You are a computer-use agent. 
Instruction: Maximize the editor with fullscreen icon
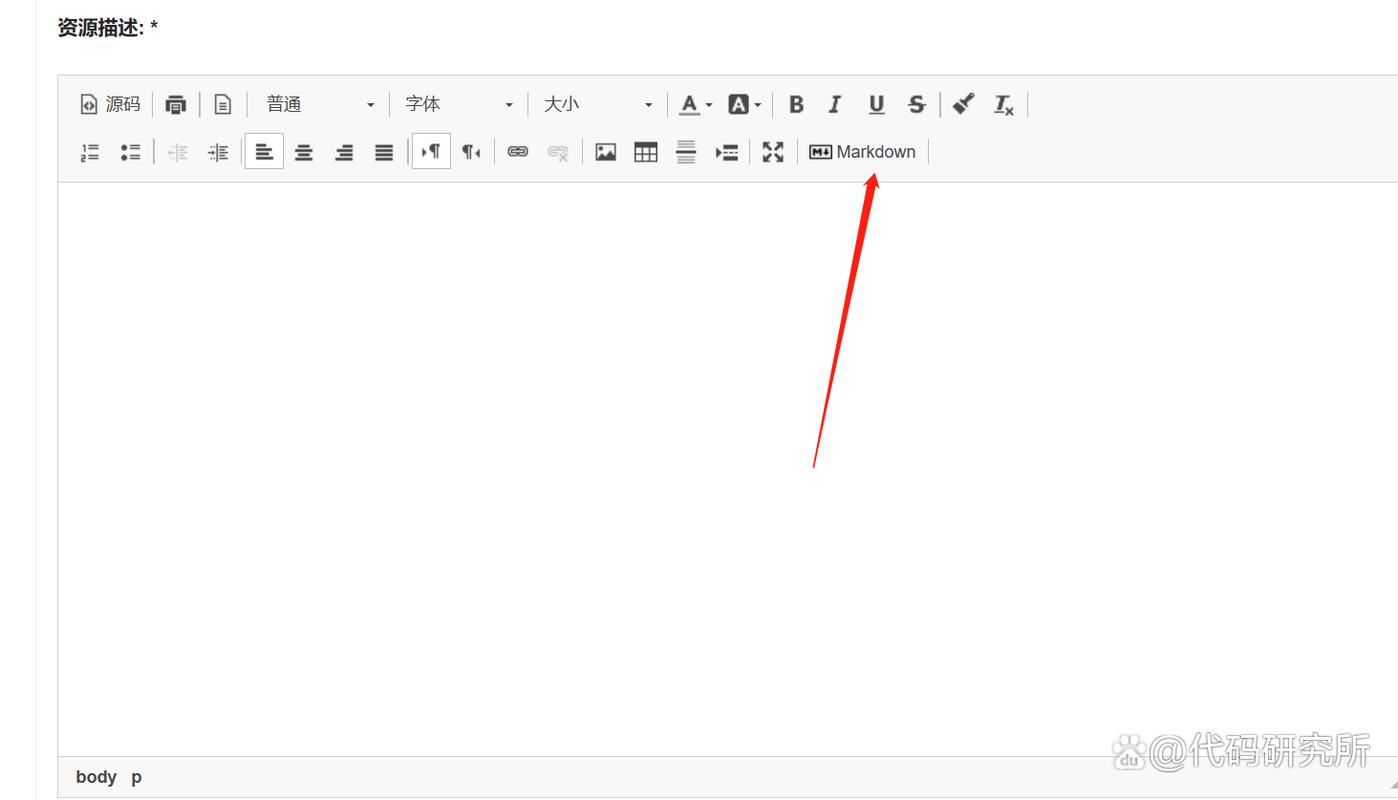[773, 152]
